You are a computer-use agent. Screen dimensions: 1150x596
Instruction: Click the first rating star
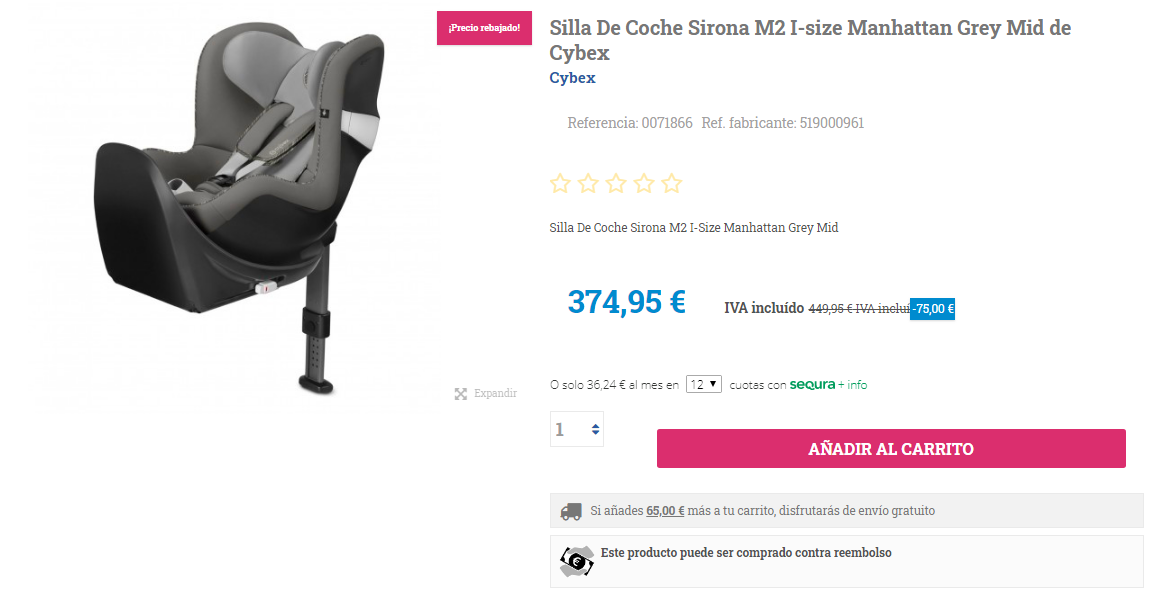click(560, 183)
